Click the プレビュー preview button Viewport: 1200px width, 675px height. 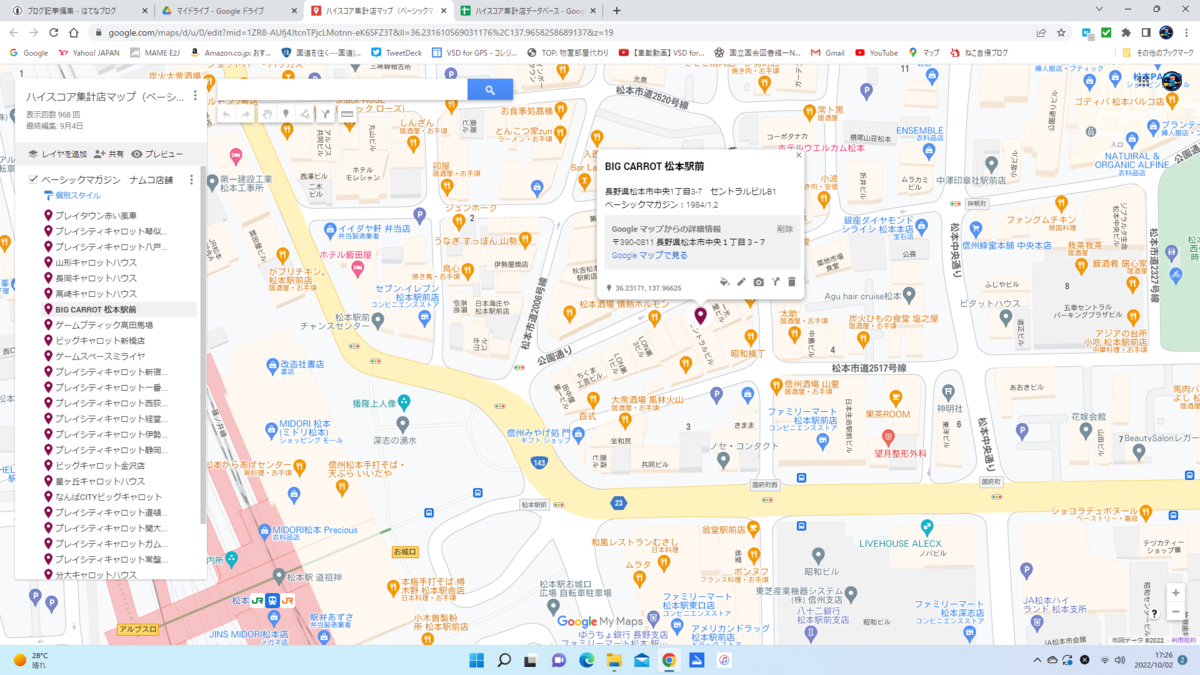coord(157,154)
